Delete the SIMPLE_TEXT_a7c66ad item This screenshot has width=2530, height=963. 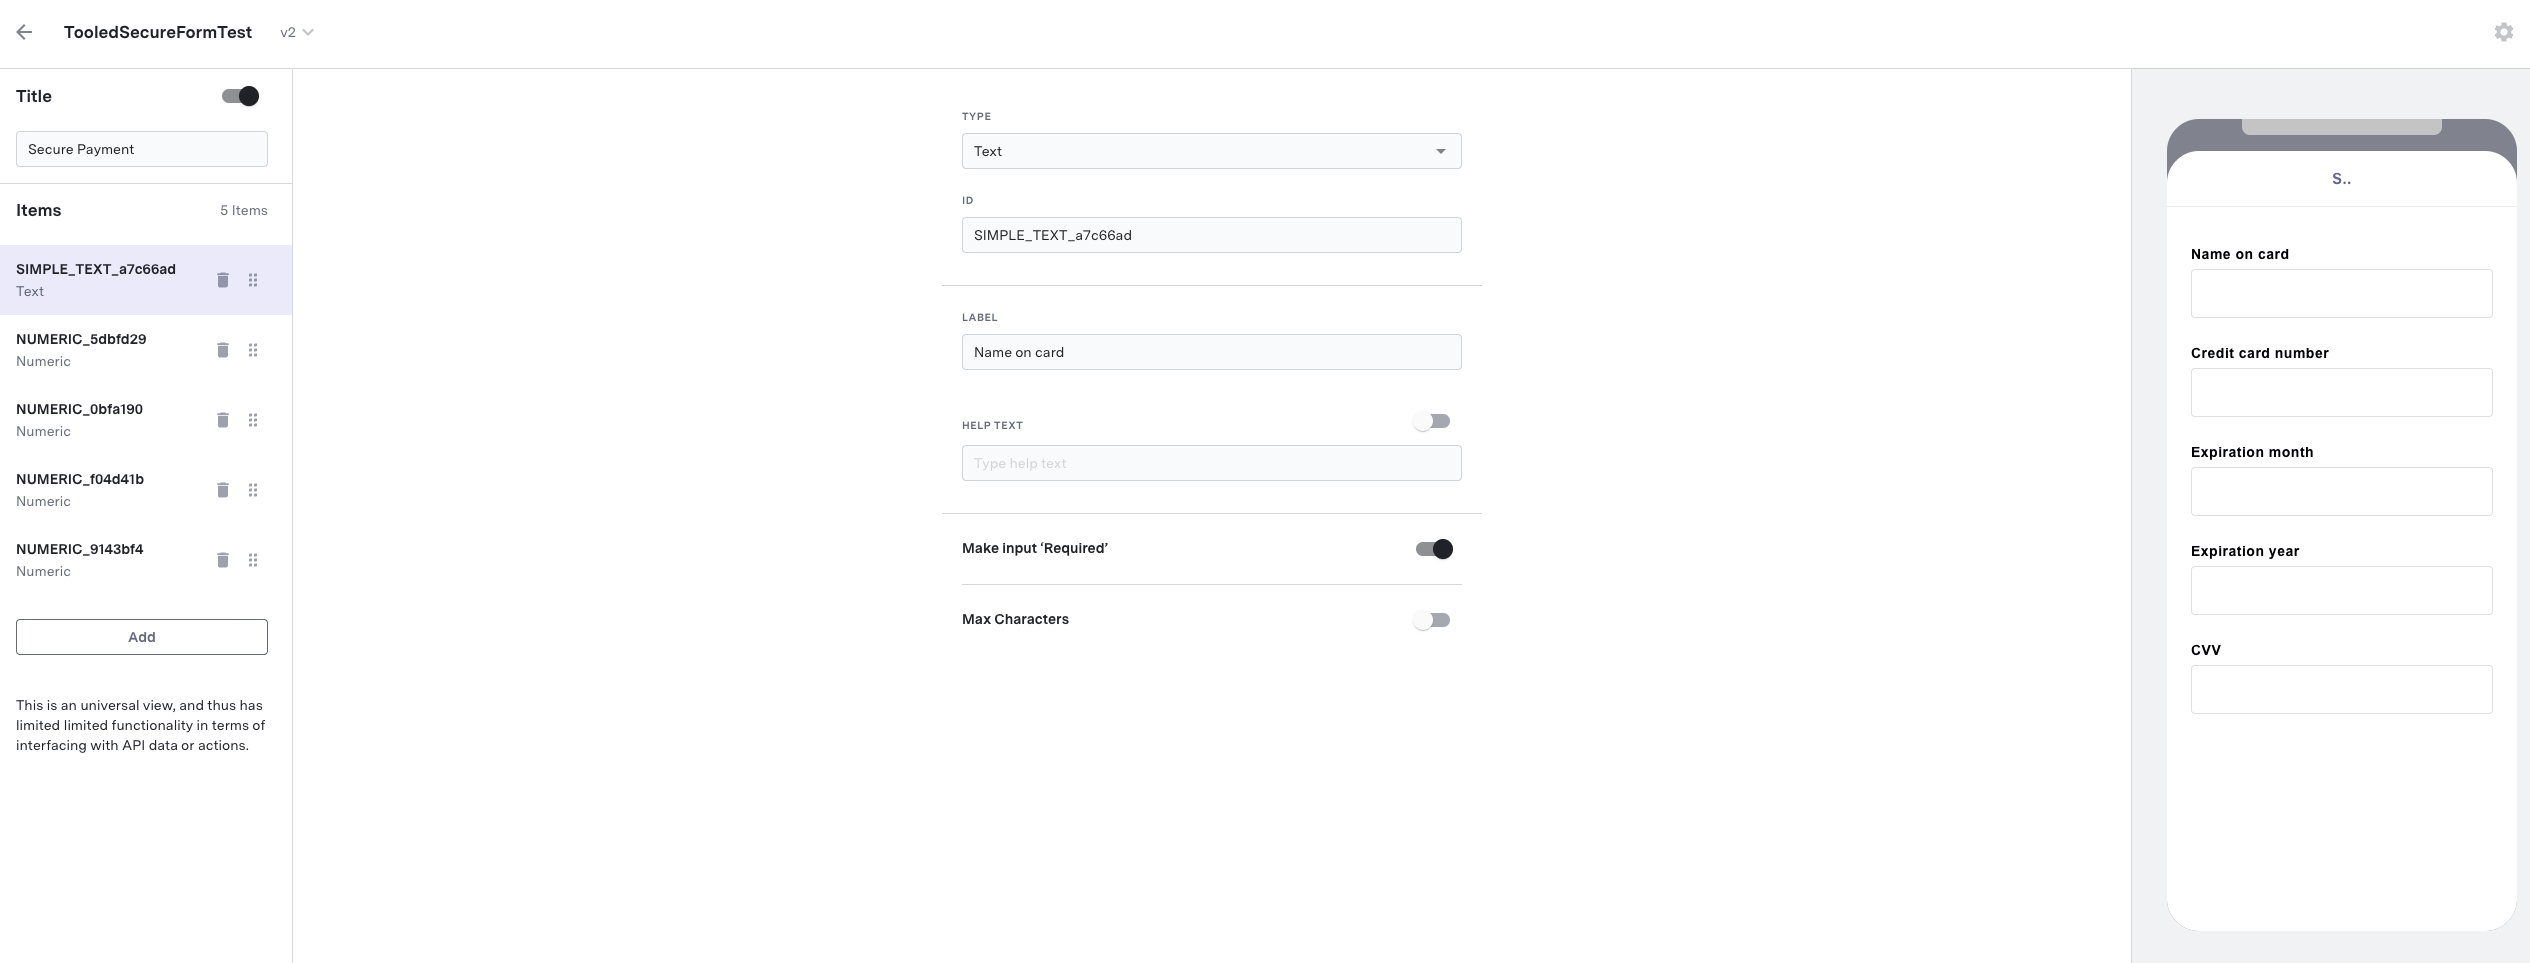(223, 280)
